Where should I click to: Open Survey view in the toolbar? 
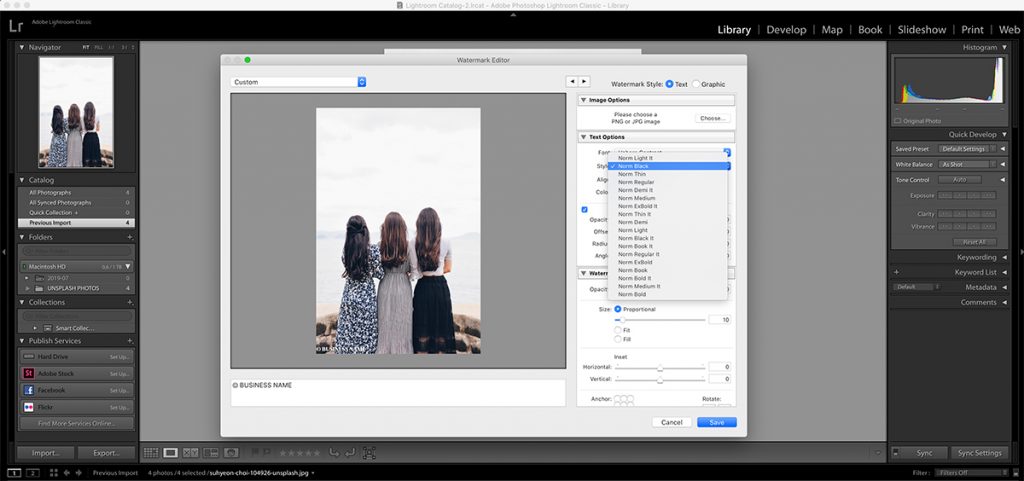pos(211,452)
